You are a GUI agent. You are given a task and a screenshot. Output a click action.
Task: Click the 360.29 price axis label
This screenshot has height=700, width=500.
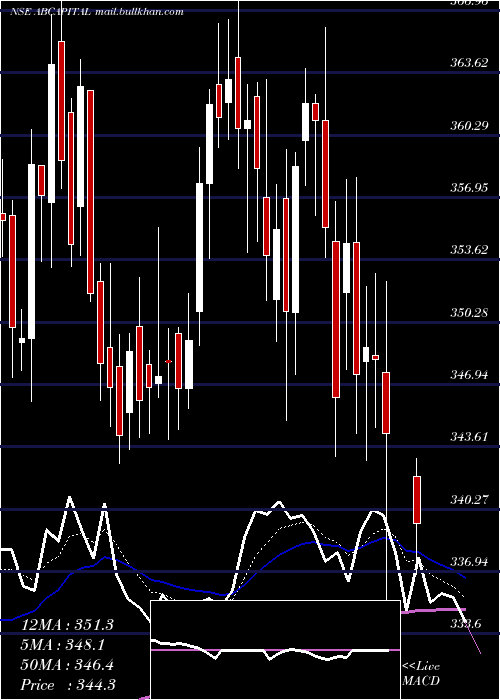point(469,126)
